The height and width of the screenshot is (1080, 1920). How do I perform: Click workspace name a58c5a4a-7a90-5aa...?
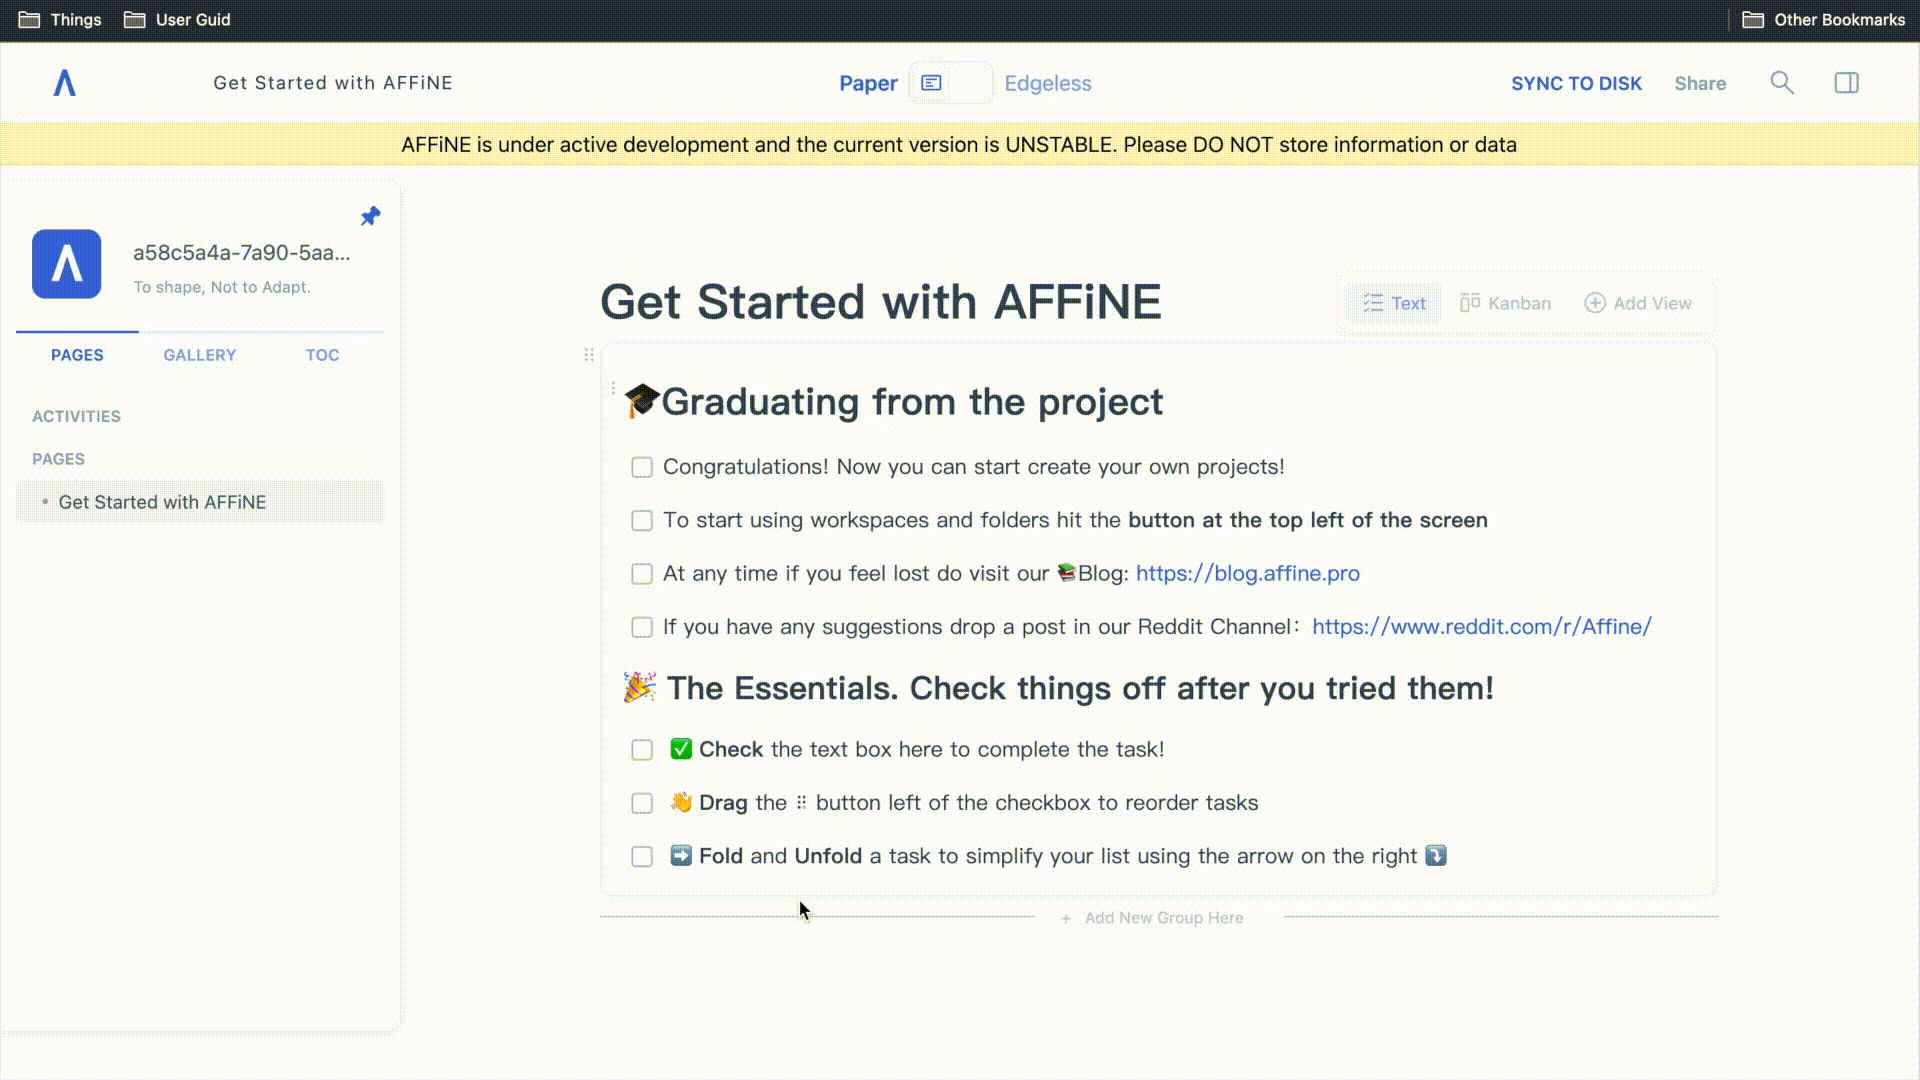[242, 252]
